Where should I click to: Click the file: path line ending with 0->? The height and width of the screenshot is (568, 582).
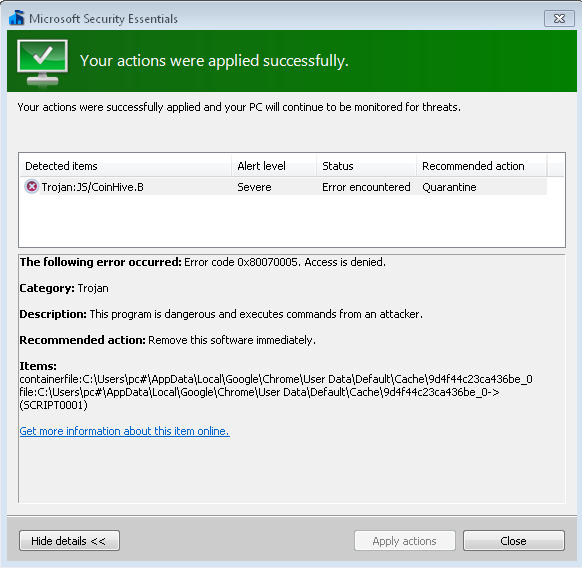[x=259, y=392]
